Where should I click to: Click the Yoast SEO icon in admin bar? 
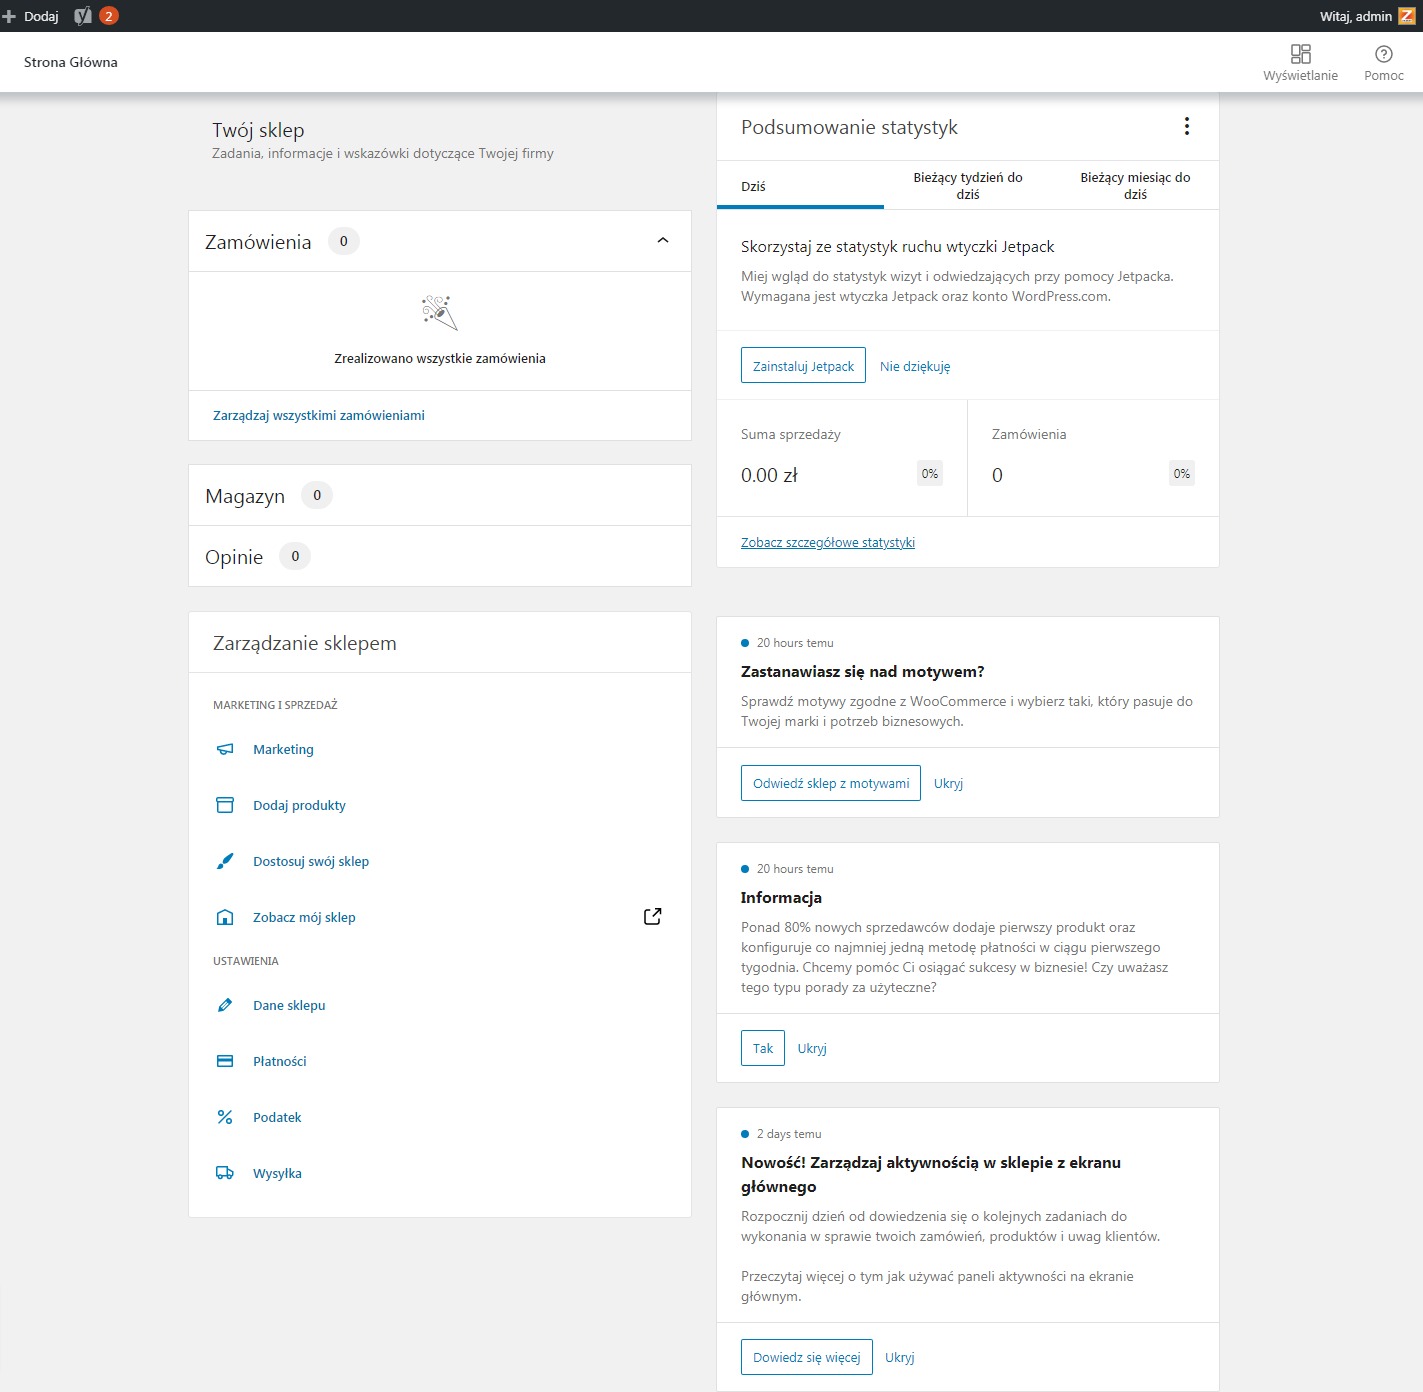click(83, 16)
